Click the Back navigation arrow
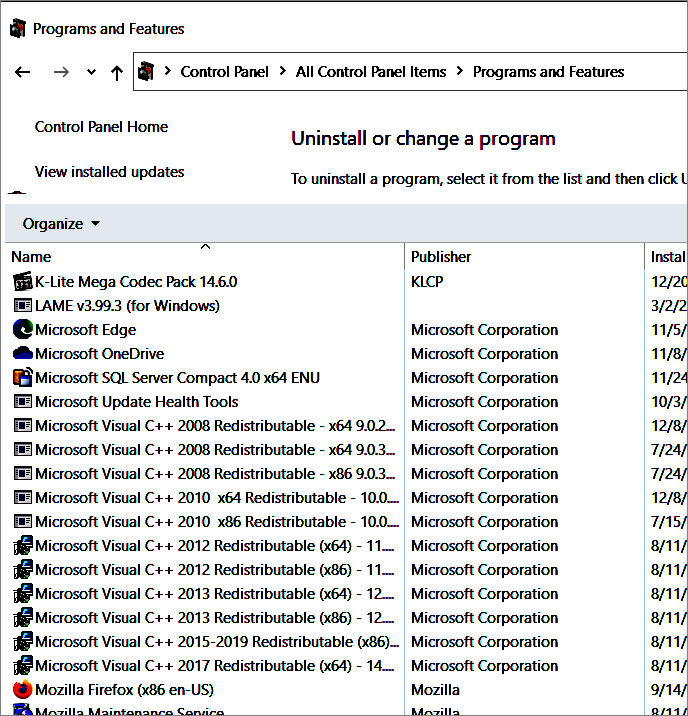Image resolution: width=688 pixels, height=716 pixels. [22, 72]
